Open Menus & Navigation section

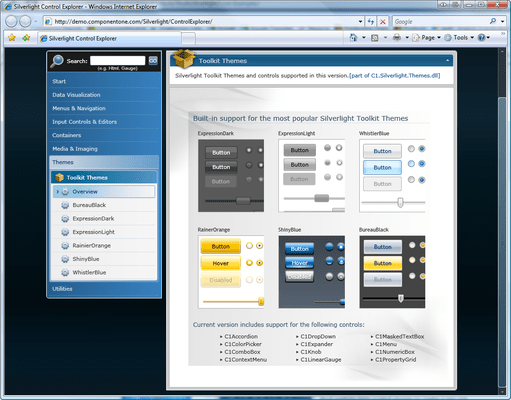click(104, 108)
